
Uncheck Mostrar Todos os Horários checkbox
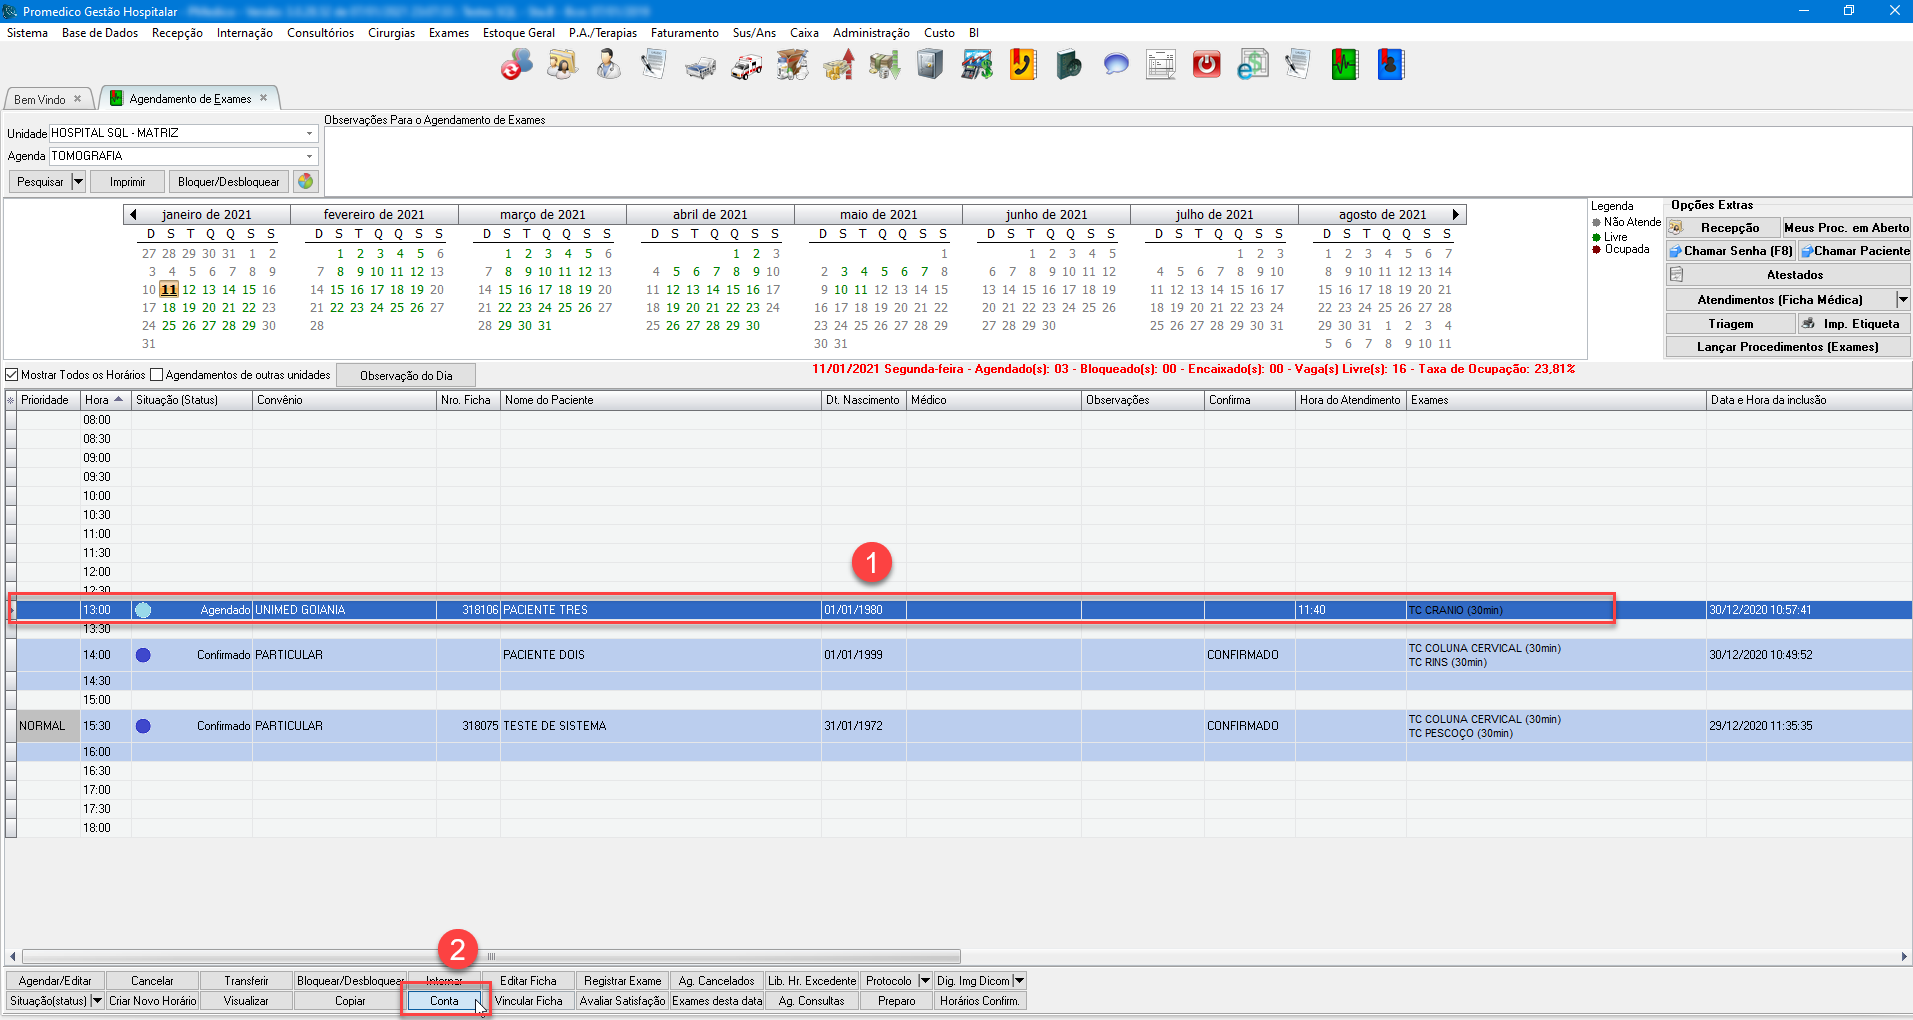coord(13,375)
